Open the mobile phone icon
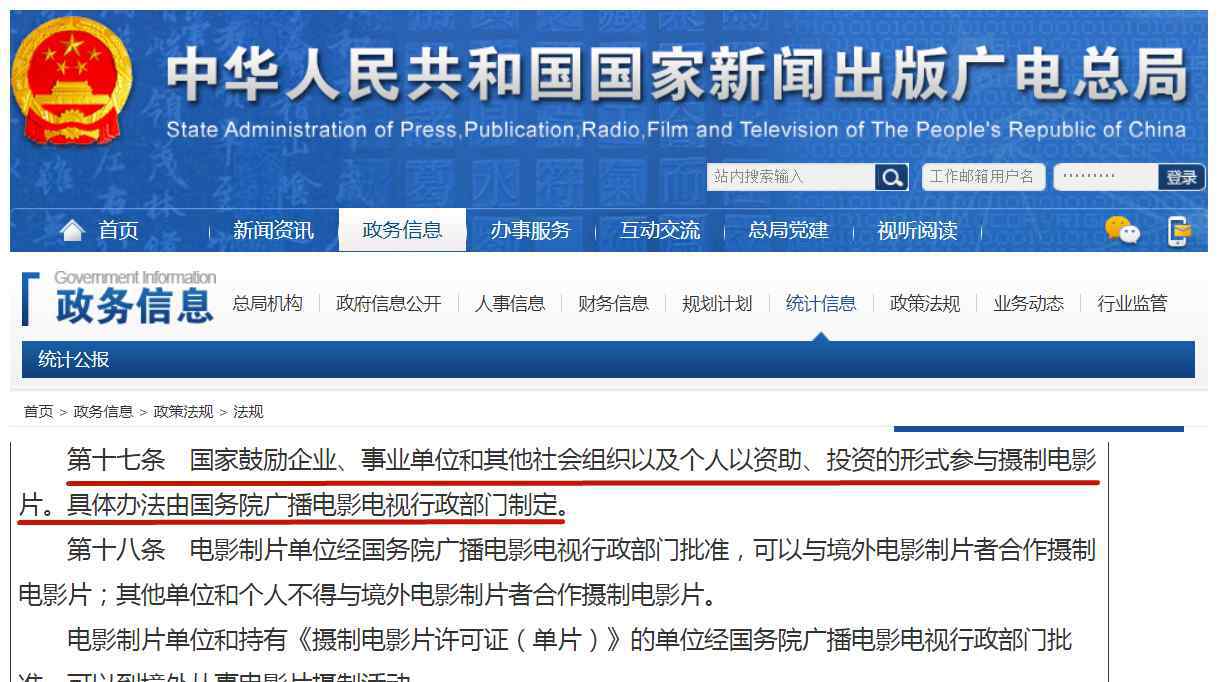Image resolution: width=1218 pixels, height=682 pixels. pyautogui.click(x=1180, y=231)
